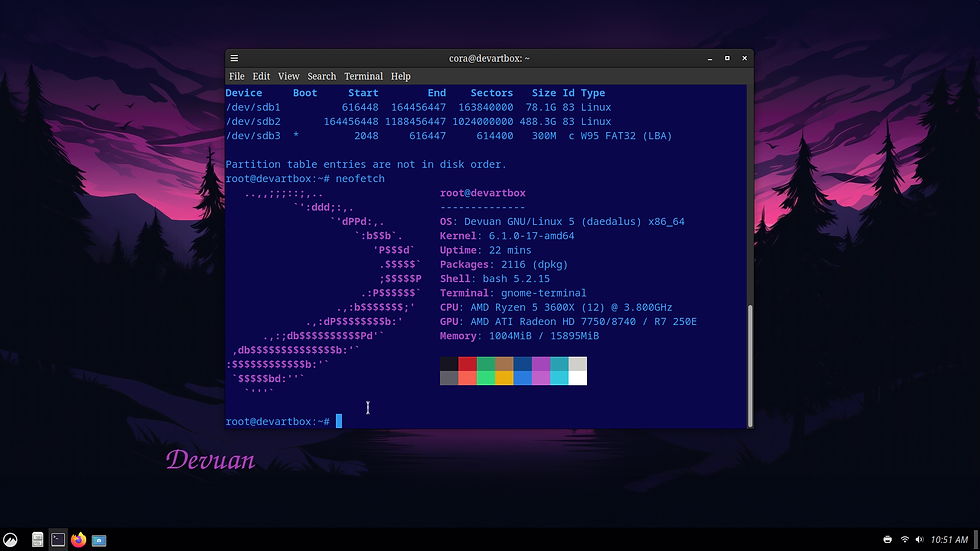The height and width of the screenshot is (551, 980).
Task: Click the W95 FAT32 (LBA) type text
Action: pyautogui.click(x=626, y=136)
